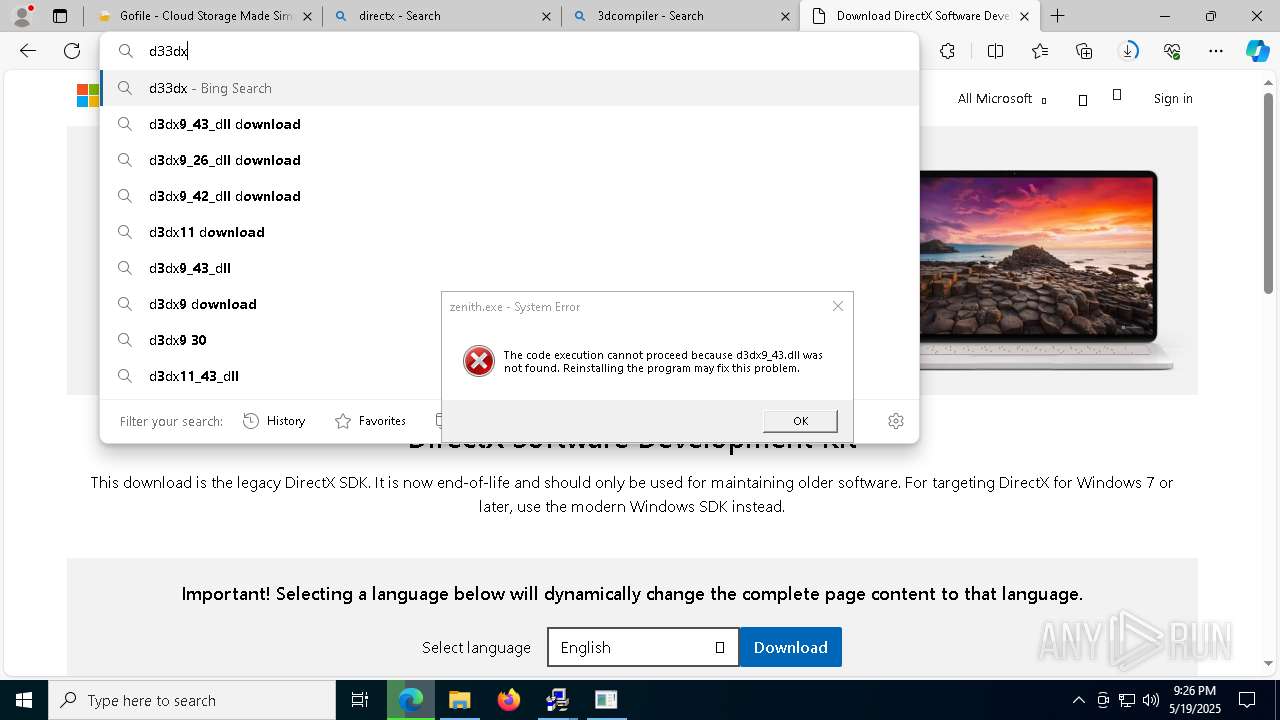The image size is (1280, 720).
Task: Click the page's vertical scrollbar down arrow
Action: (x=1269, y=663)
